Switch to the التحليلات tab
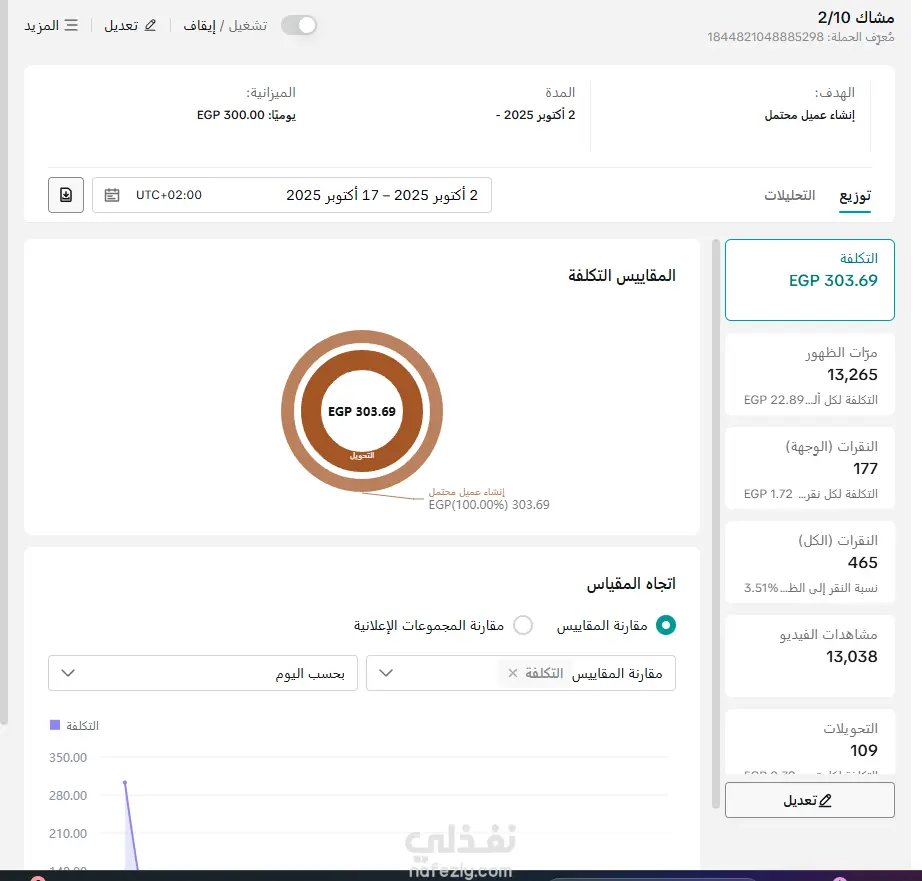 tap(789, 195)
